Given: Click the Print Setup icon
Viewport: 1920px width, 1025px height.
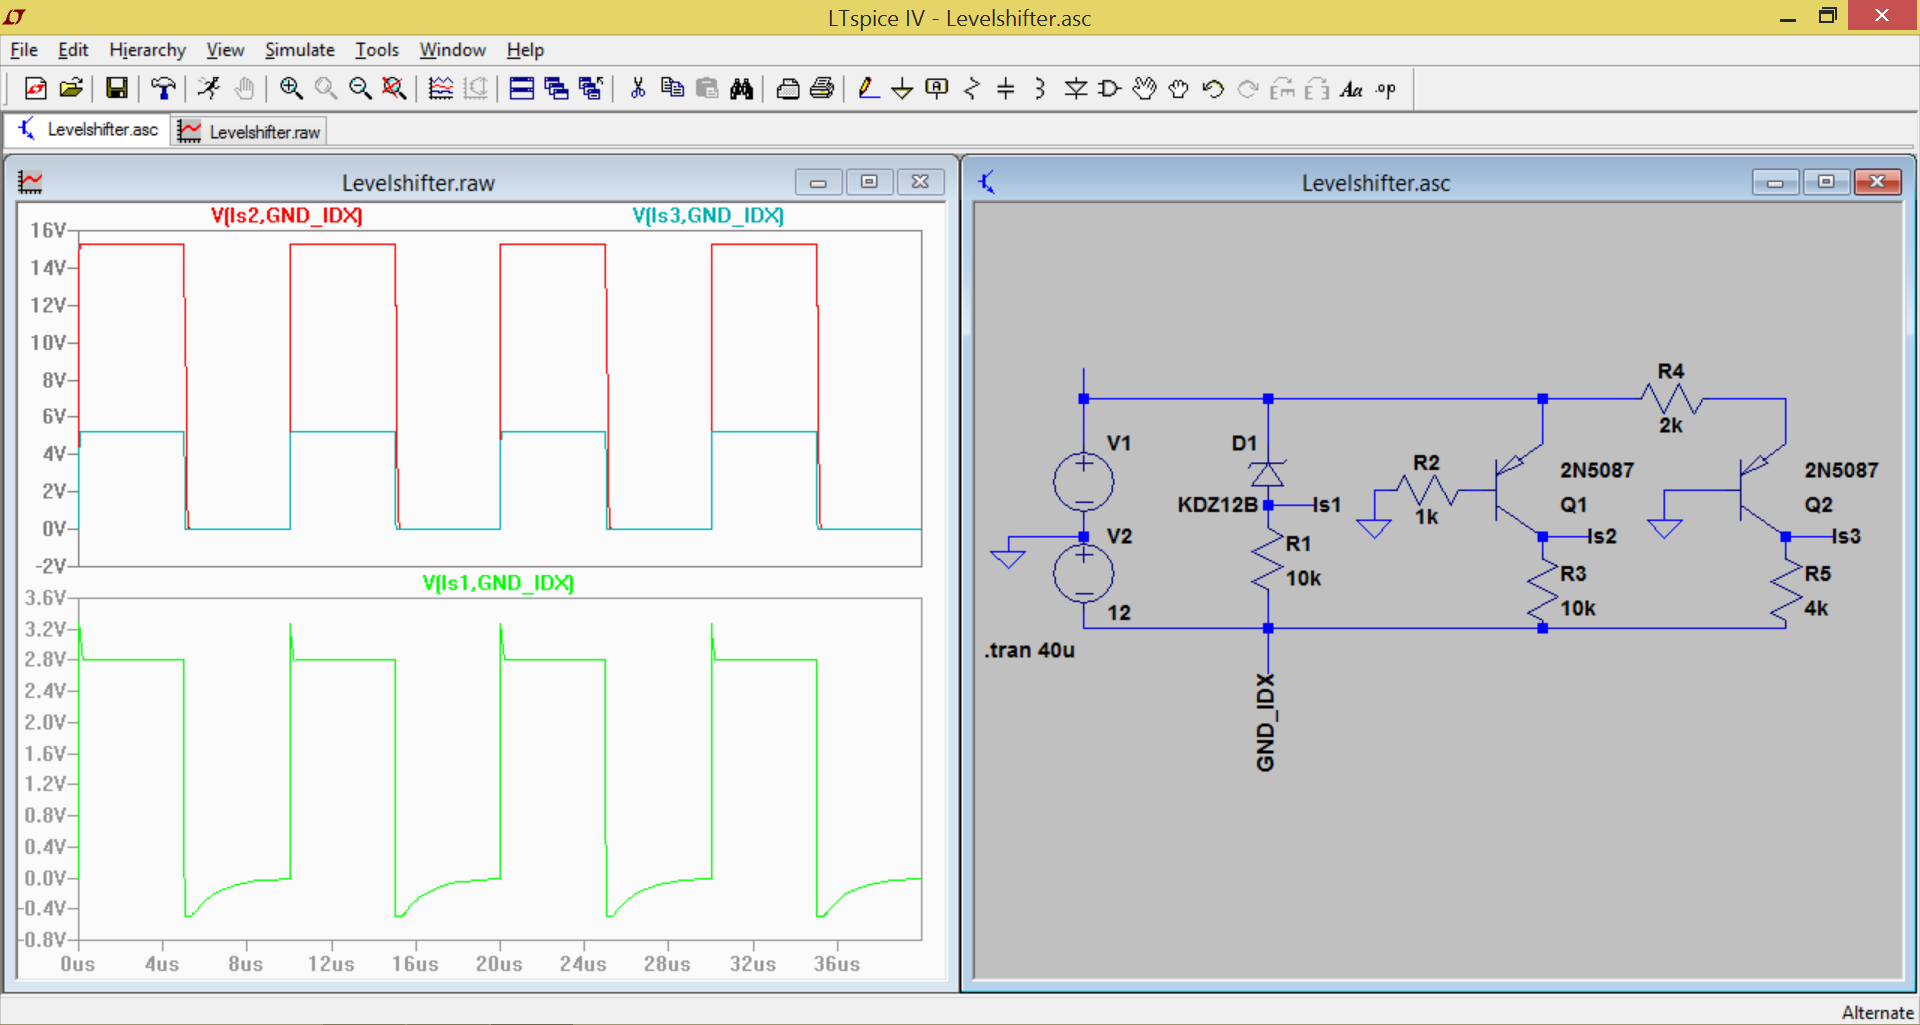Looking at the screenshot, I should (788, 89).
